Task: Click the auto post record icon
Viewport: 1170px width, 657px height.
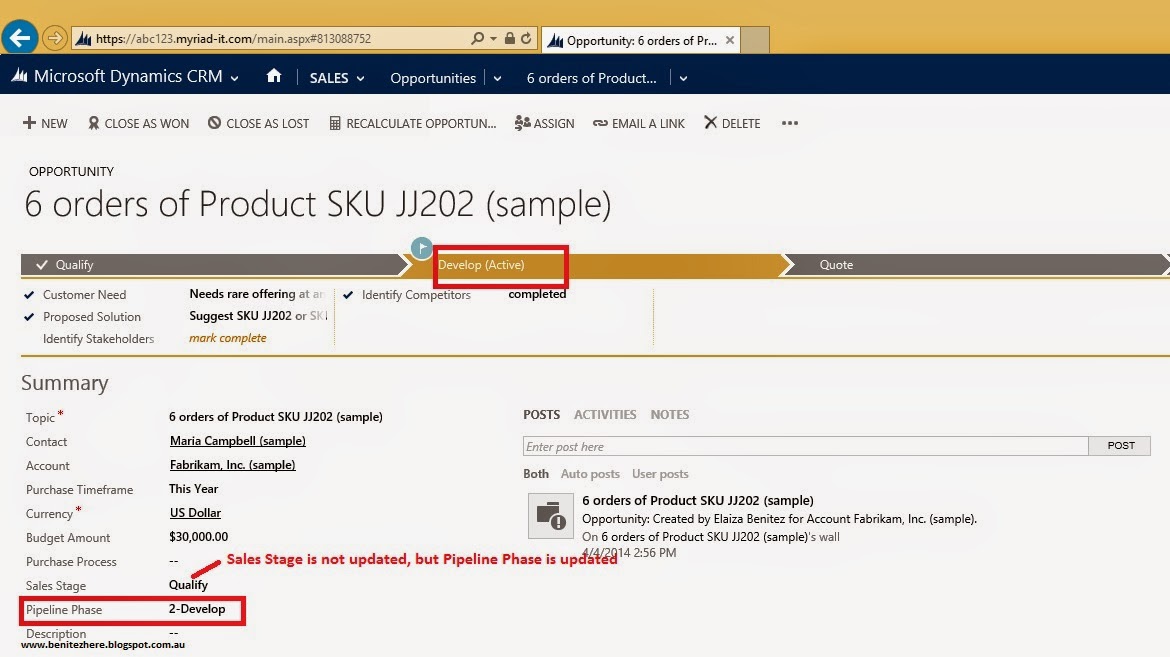Action: [551, 516]
